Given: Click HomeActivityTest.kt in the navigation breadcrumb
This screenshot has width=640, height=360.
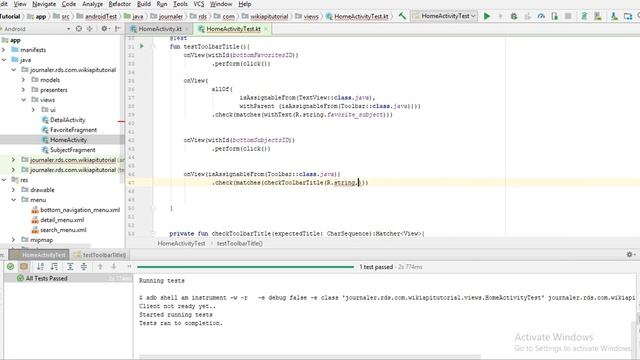Looking at the screenshot, I should coord(361,16).
